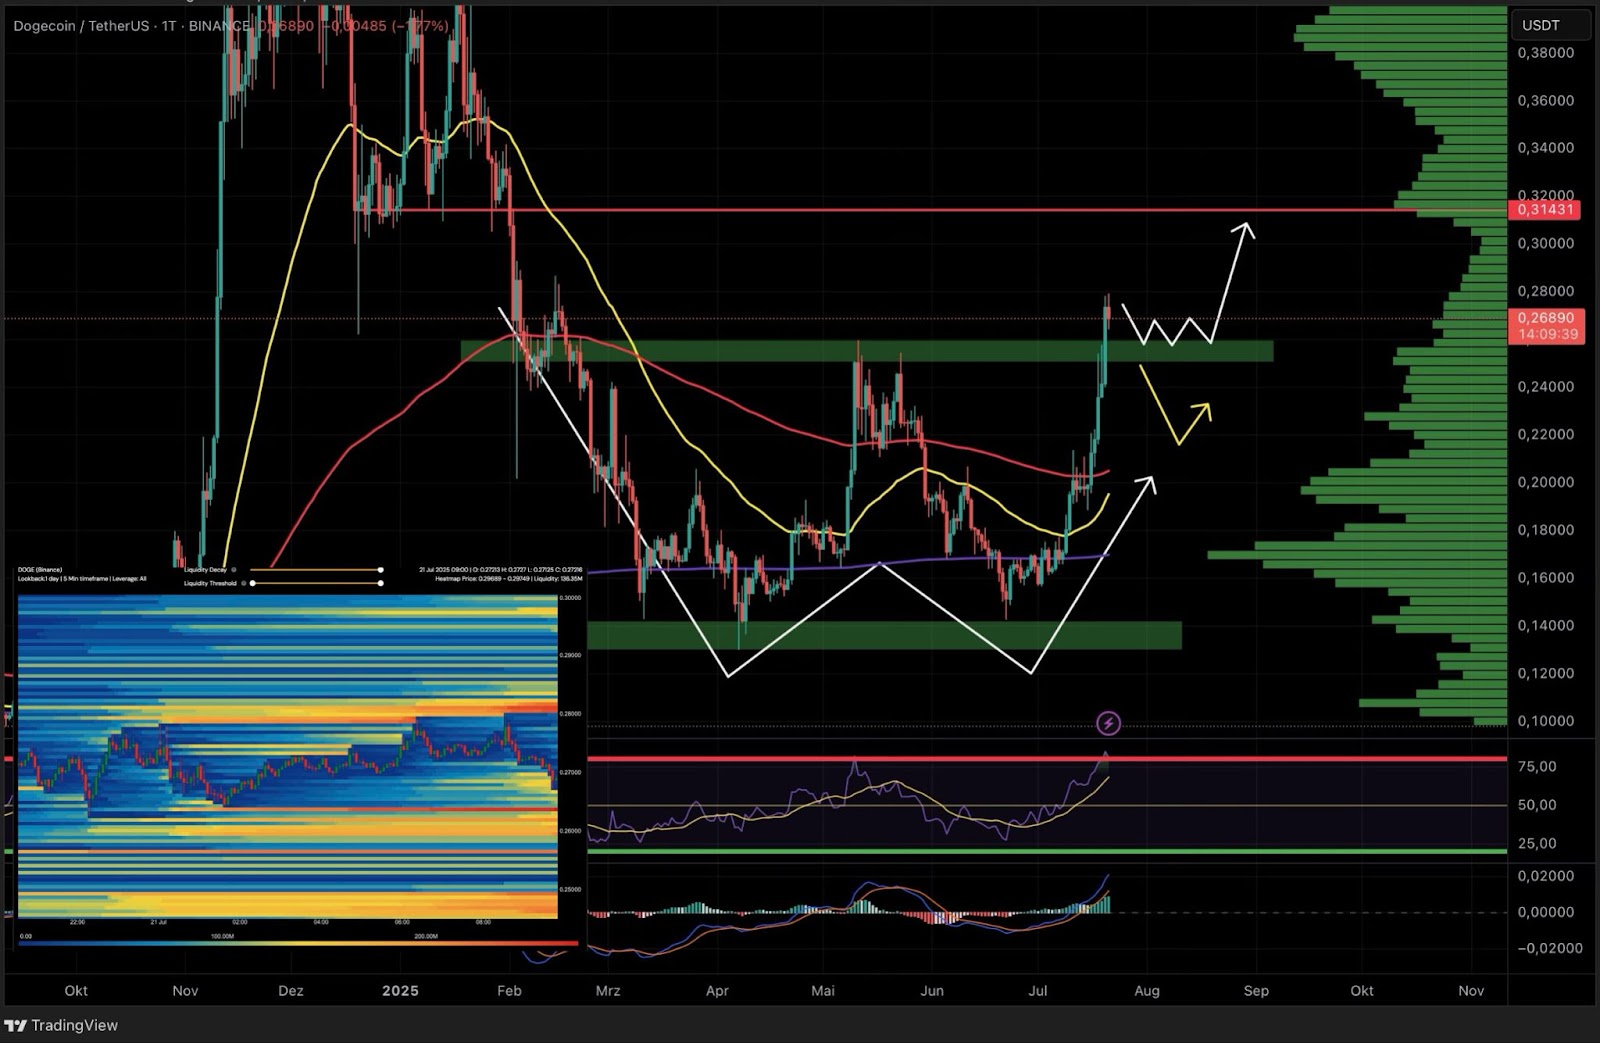Click the MACD 0,00000 scale label
This screenshot has height=1043, width=1600.
(x=1546, y=912)
